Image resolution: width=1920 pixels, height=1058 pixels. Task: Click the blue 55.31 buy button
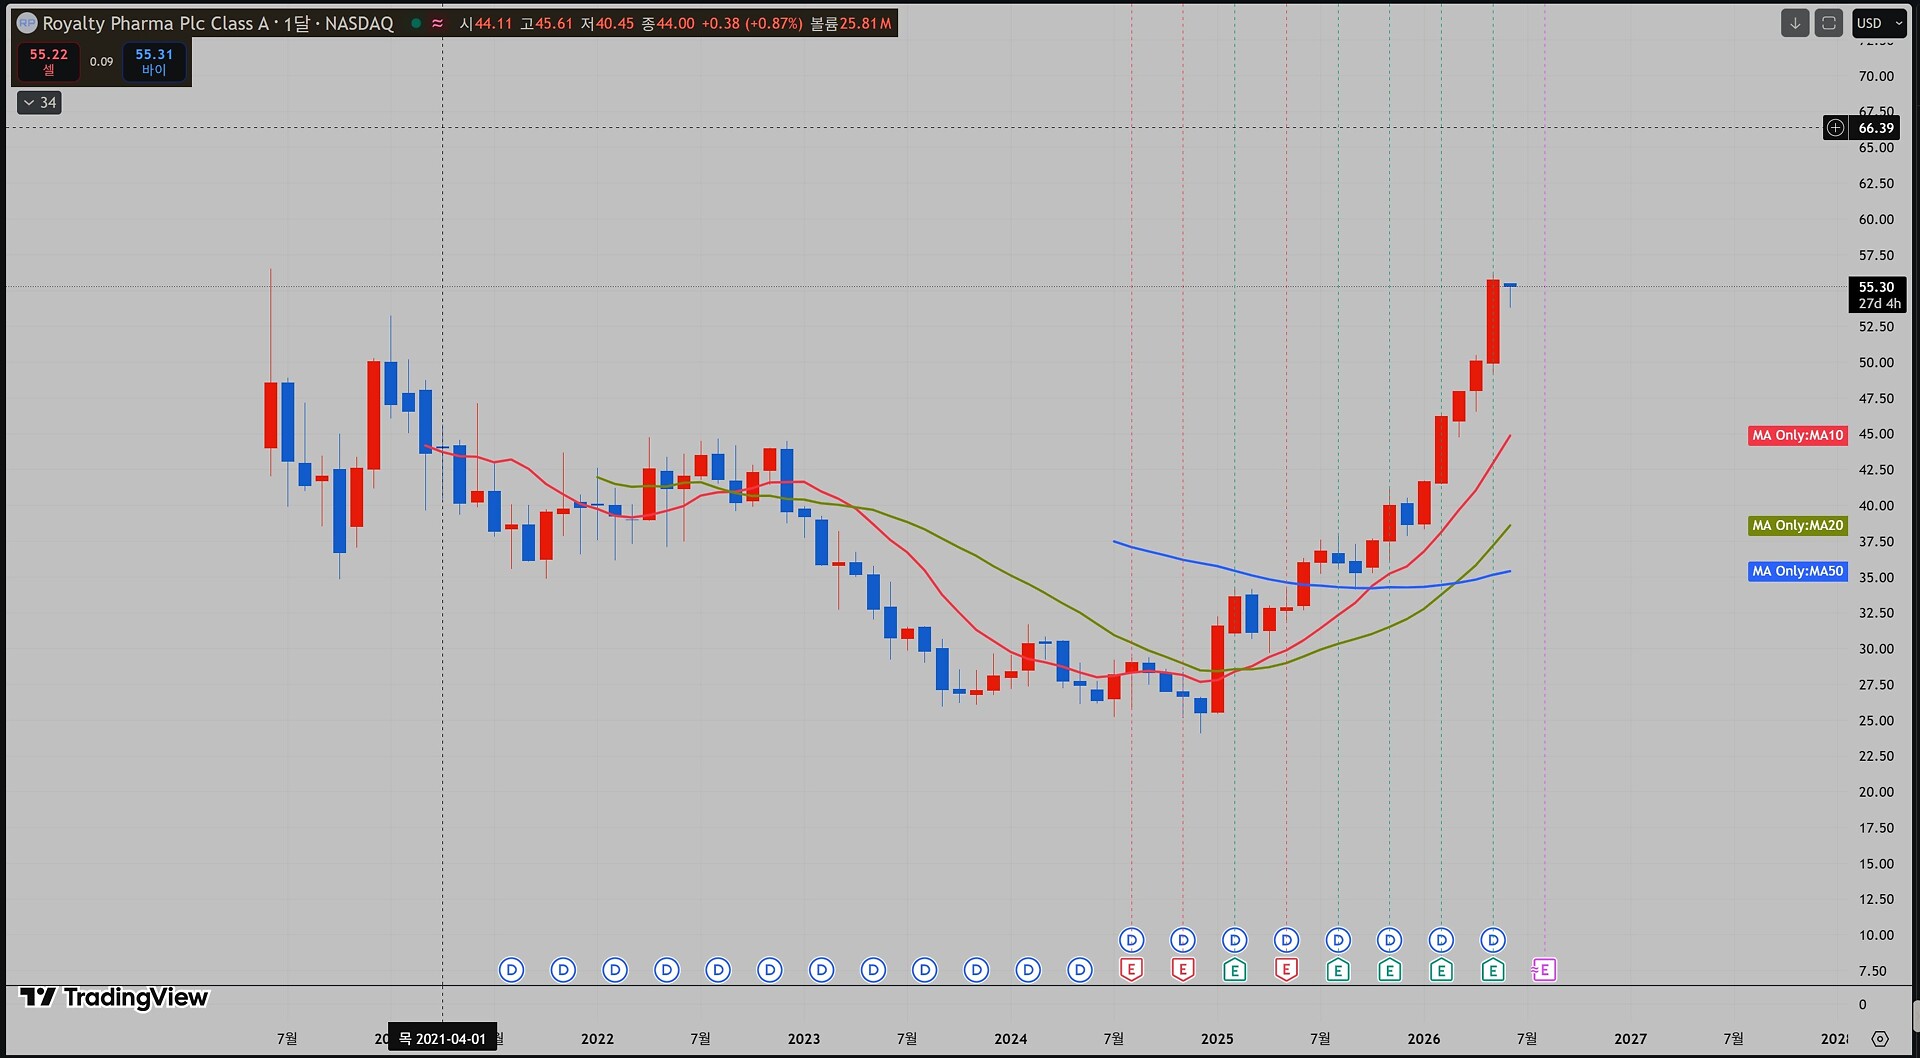pyautogui.click(x=154, y=62)
